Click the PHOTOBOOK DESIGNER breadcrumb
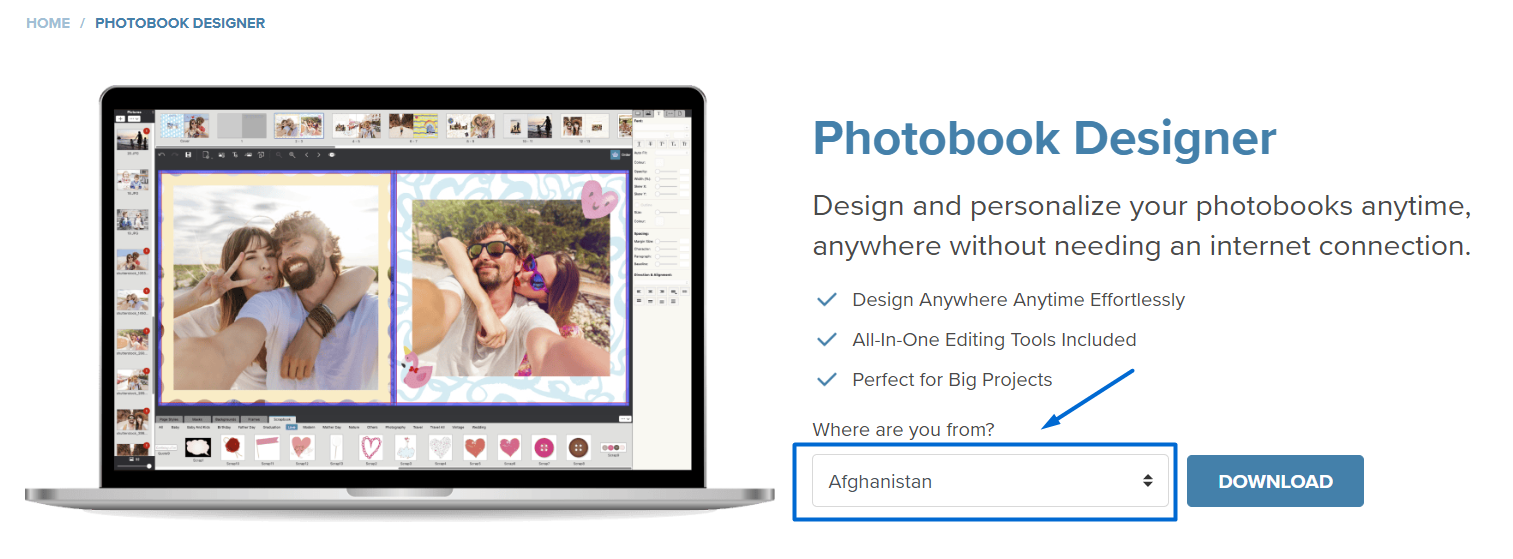This screenshot has height=559, width=1513. click(x=180, y=22)
